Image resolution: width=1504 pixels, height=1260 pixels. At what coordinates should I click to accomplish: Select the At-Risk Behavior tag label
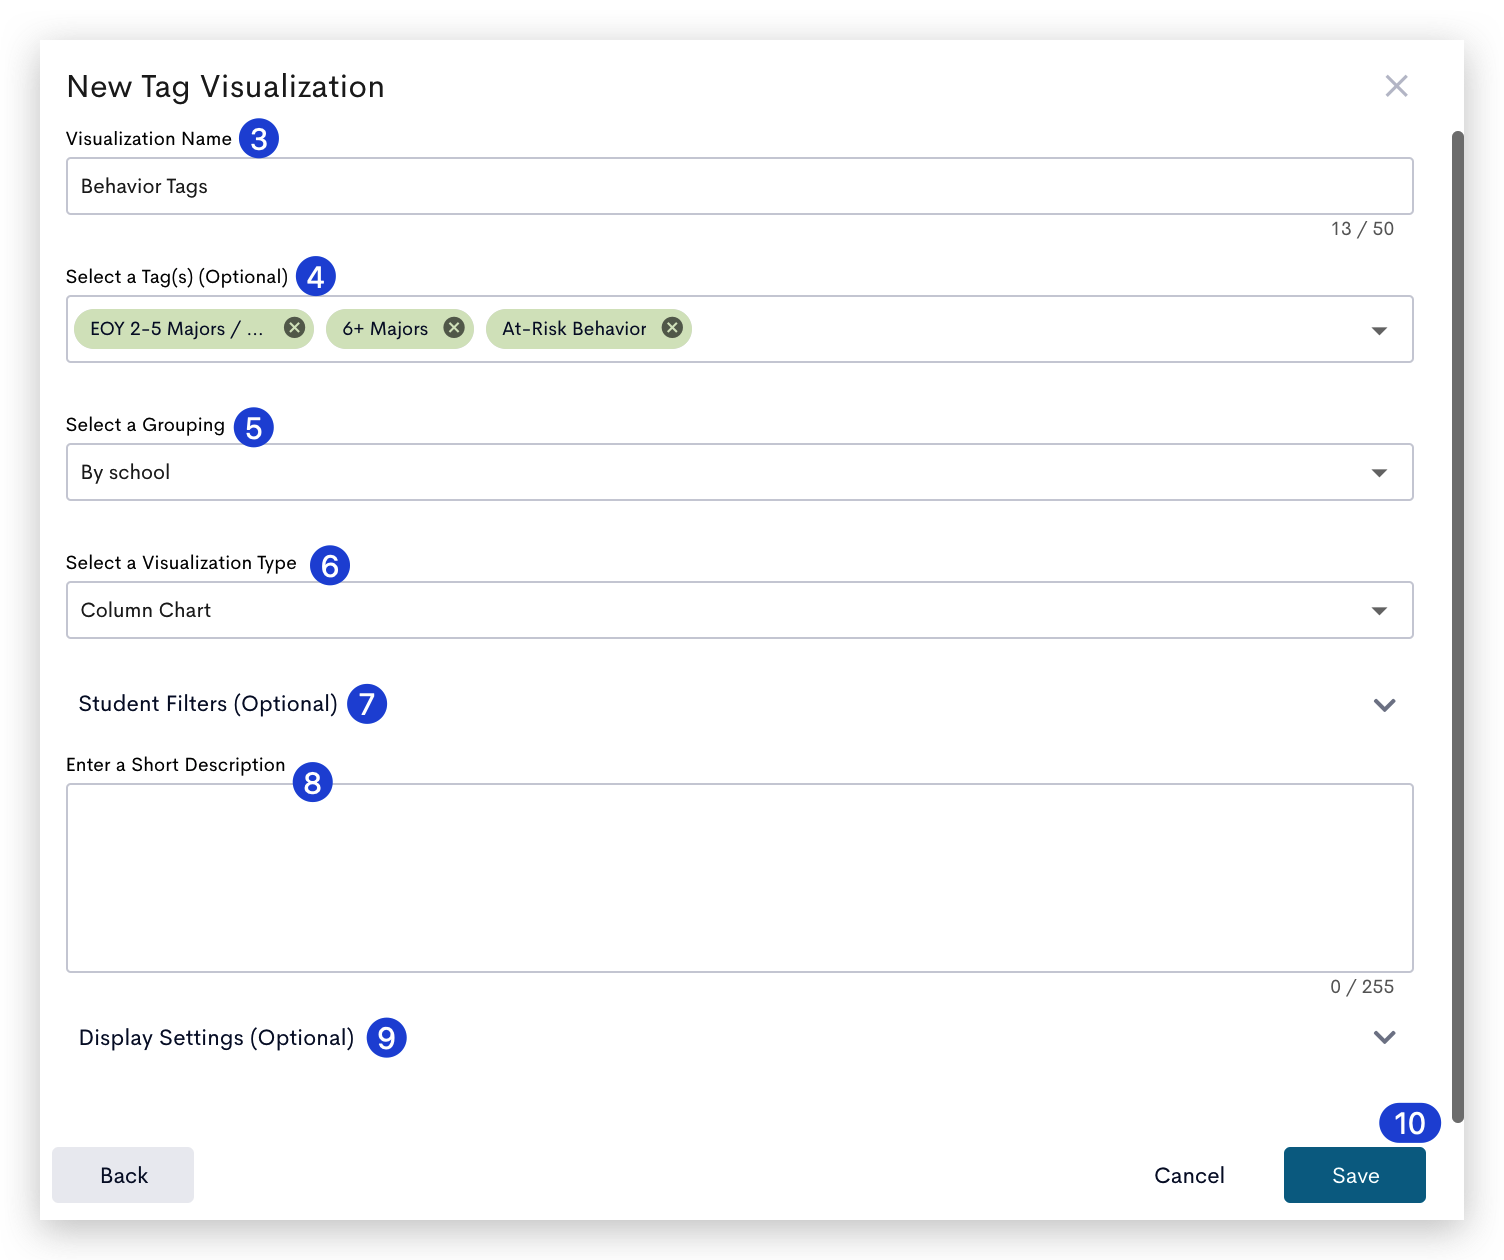point(574,329)
